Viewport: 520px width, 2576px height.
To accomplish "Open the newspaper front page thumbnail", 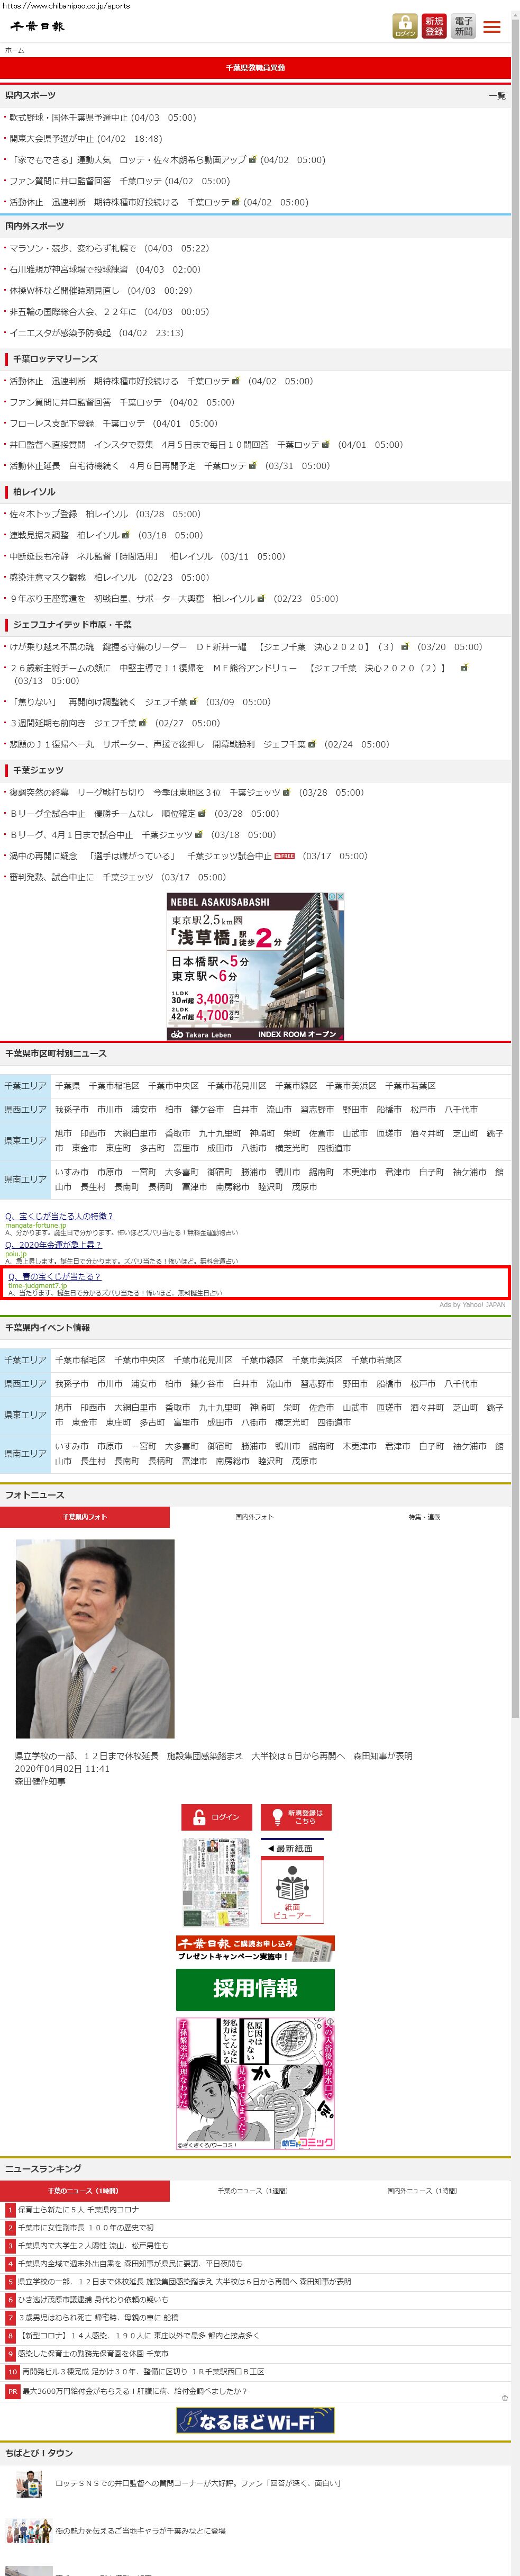I will pyautogui.click(x=216, y=1882).
